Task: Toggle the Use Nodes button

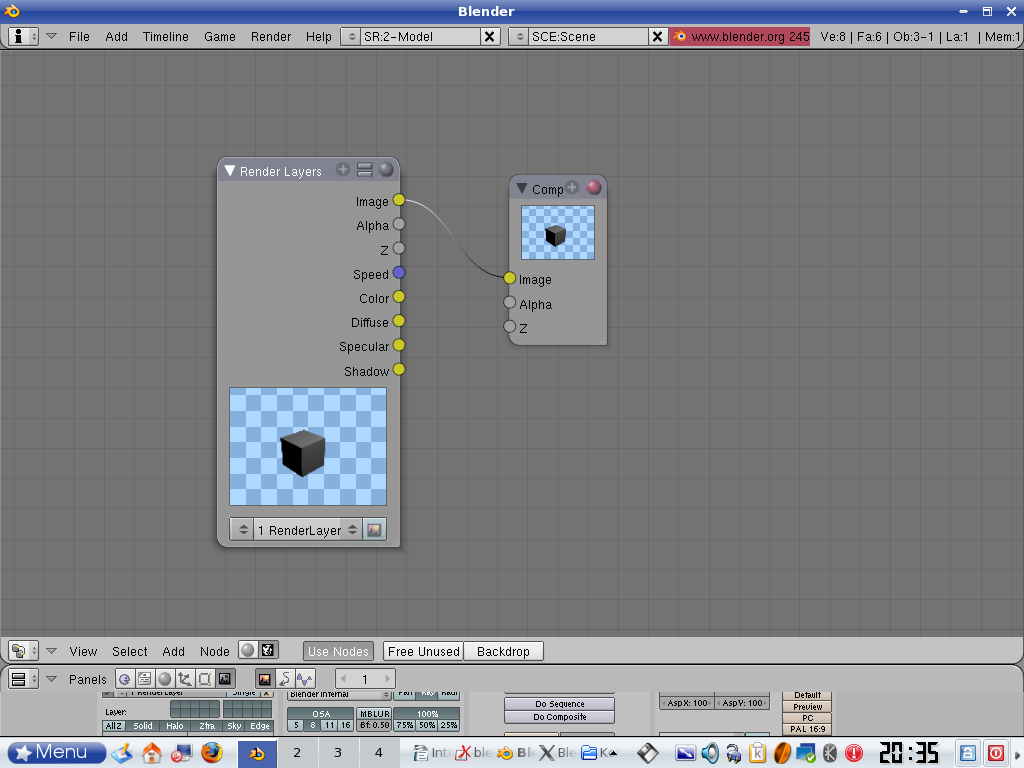Action: pos(338,651)
